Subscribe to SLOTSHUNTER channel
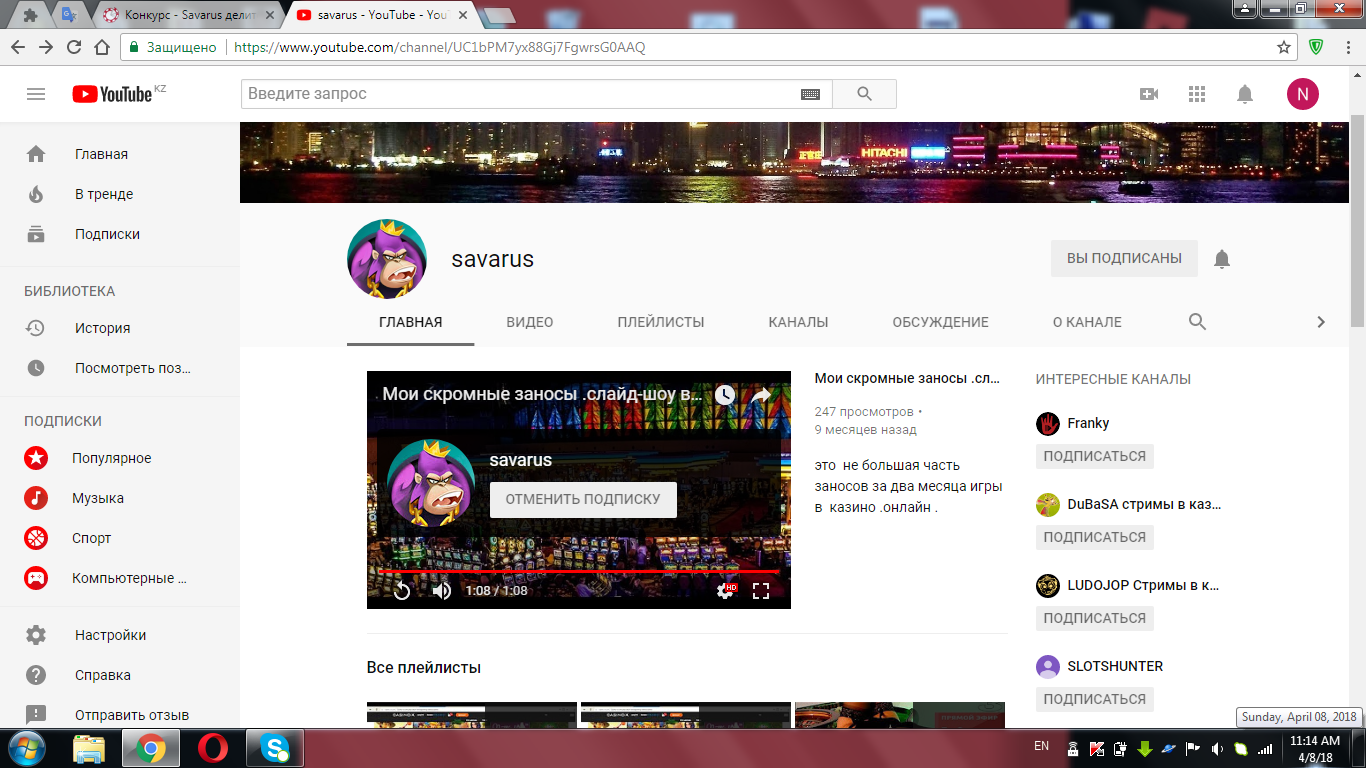 tap(1094, 699)
